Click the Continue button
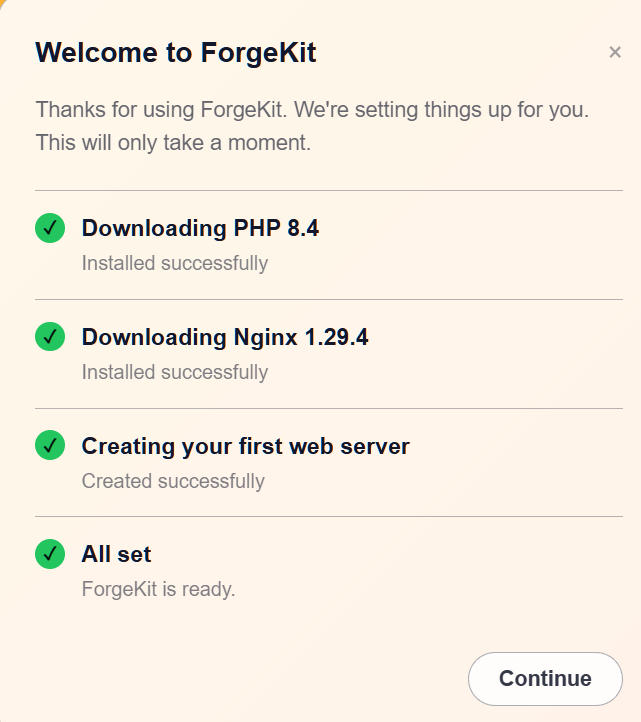 (545, 679)
